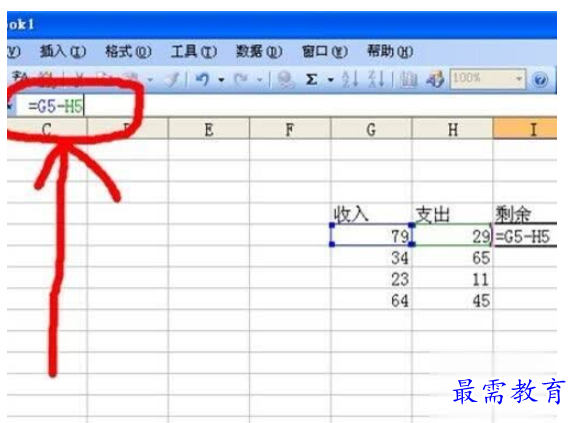Open the 工具 (Tools) menu
Image resolution: width=574 pixels, height=423 pixels.
pos(194,52)
